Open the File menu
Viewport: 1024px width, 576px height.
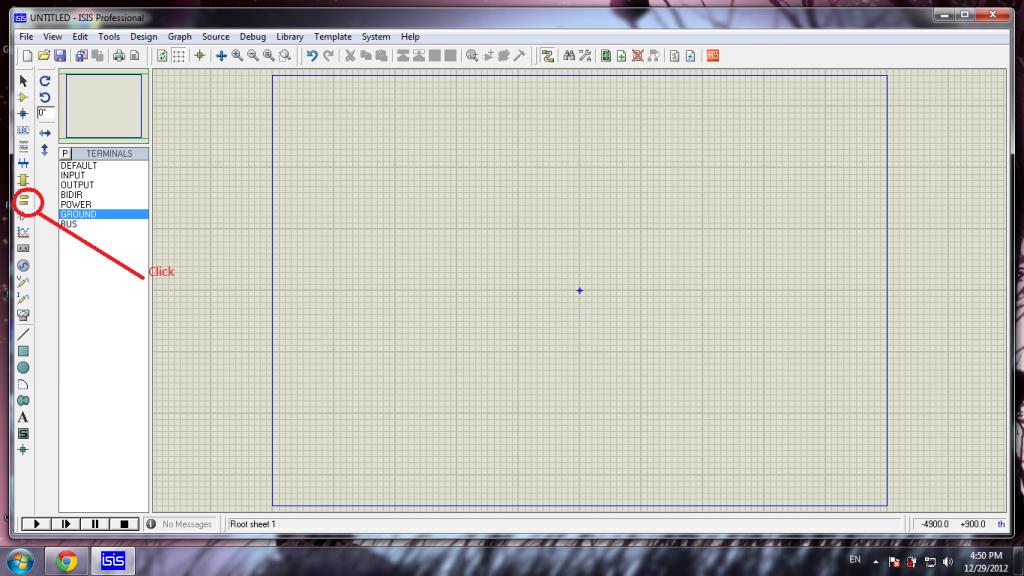tap(26, 37)
